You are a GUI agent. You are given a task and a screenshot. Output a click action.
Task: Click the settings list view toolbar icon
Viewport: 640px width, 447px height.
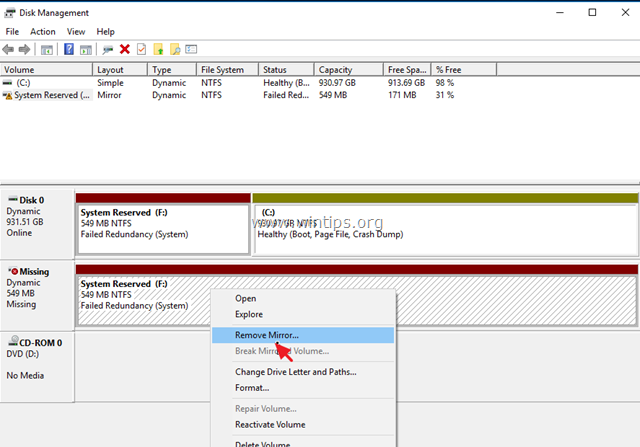pos(191,49)
